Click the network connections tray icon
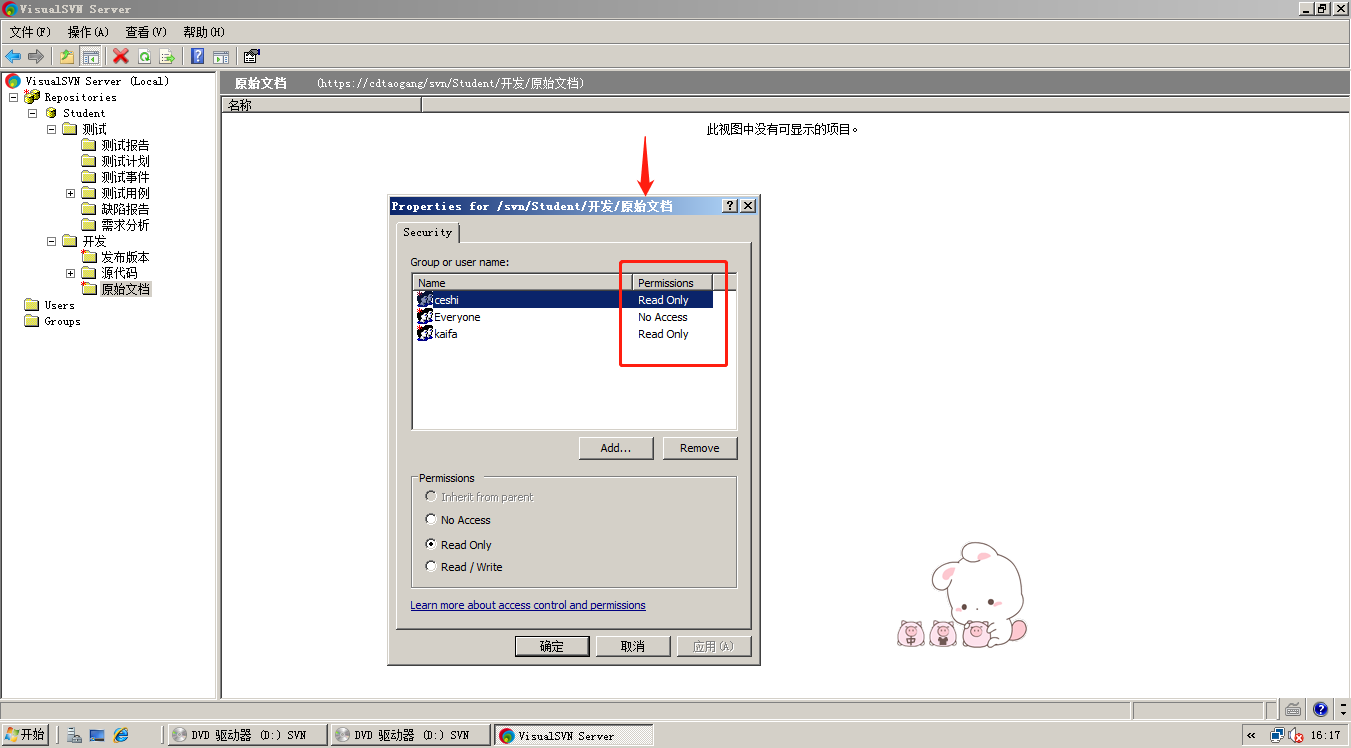 (x=1278, y=735)
